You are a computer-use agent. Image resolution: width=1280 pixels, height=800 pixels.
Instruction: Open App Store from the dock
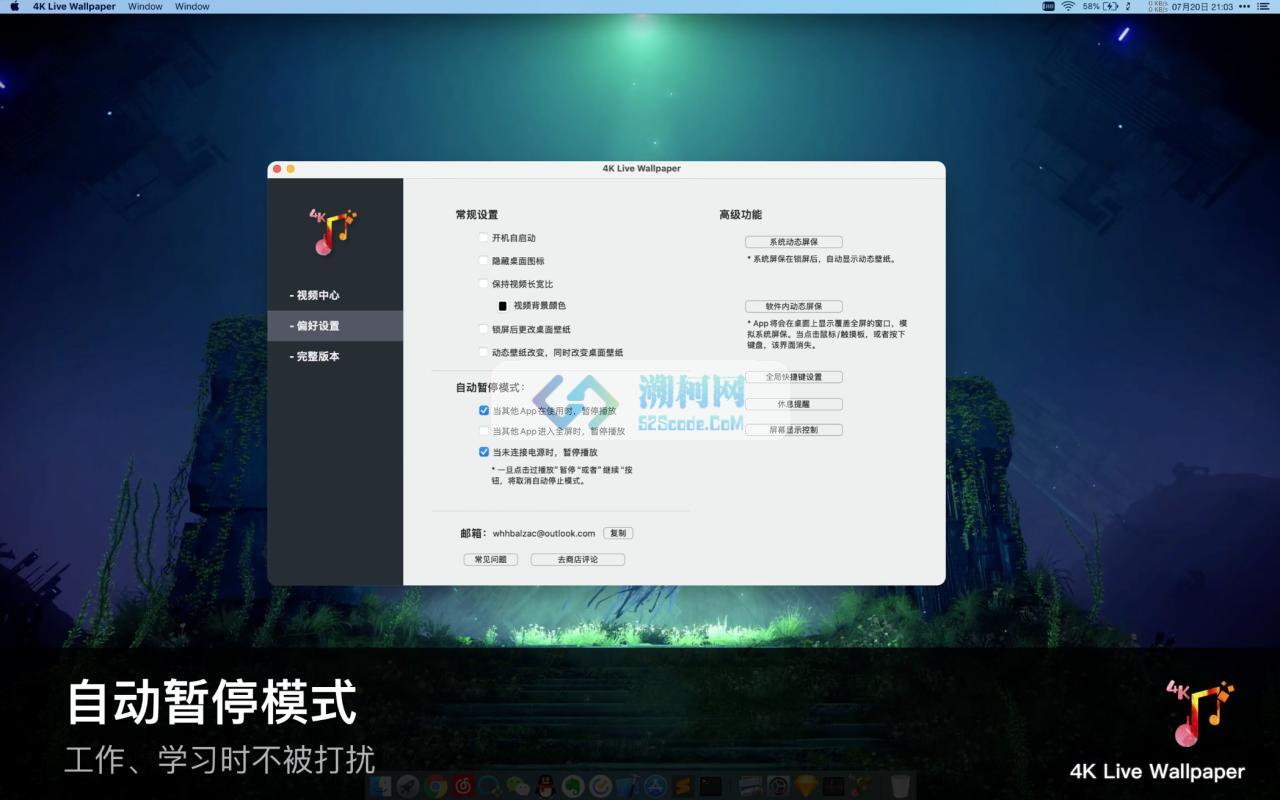656,786
